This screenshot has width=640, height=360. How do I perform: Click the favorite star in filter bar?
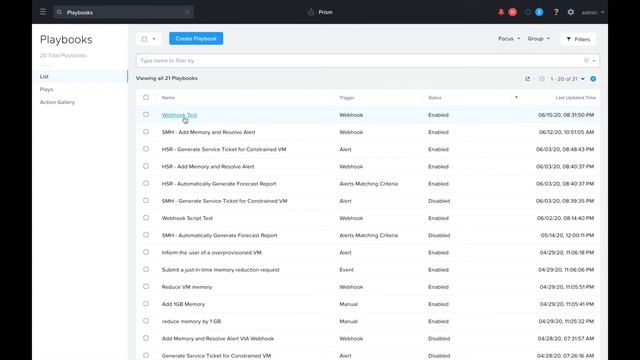pyautogui.click(x=586, y=60)
